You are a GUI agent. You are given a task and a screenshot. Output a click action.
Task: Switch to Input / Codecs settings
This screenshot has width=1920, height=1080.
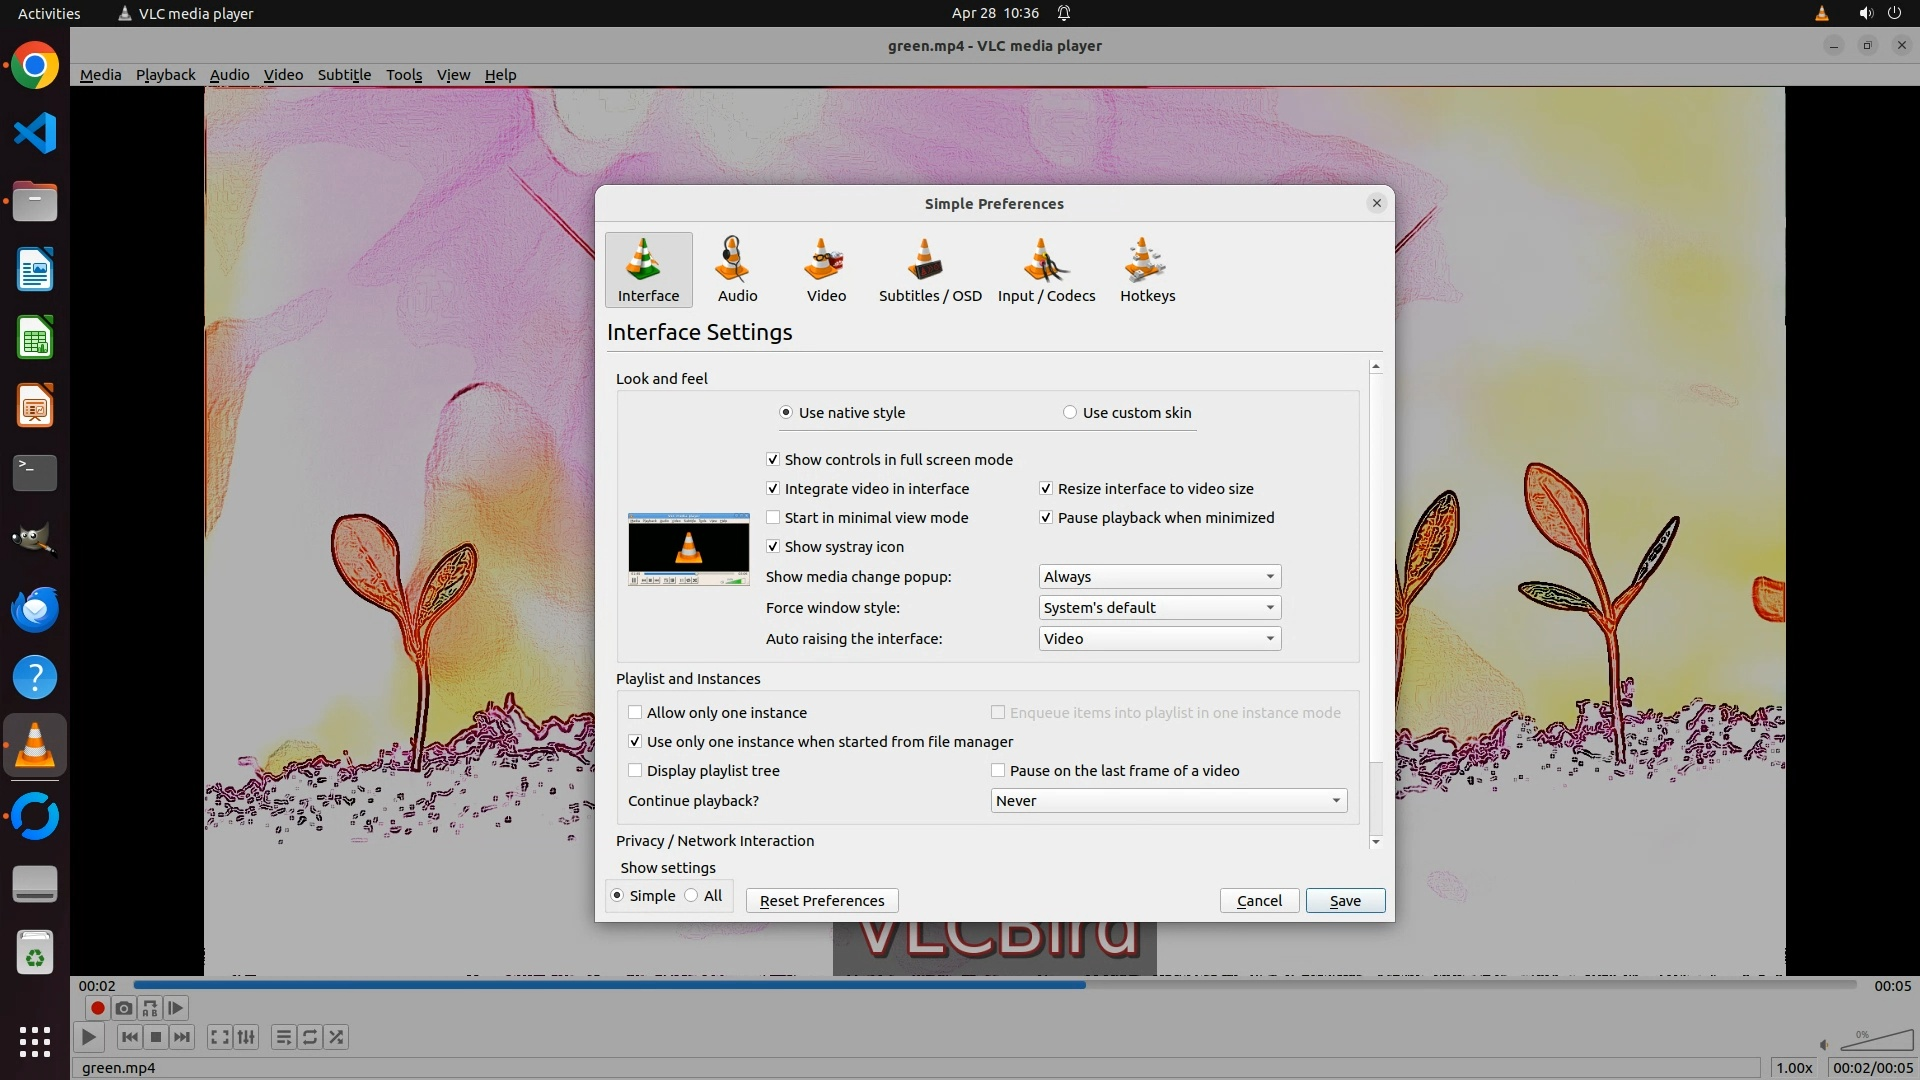(x=1046, y=270)
